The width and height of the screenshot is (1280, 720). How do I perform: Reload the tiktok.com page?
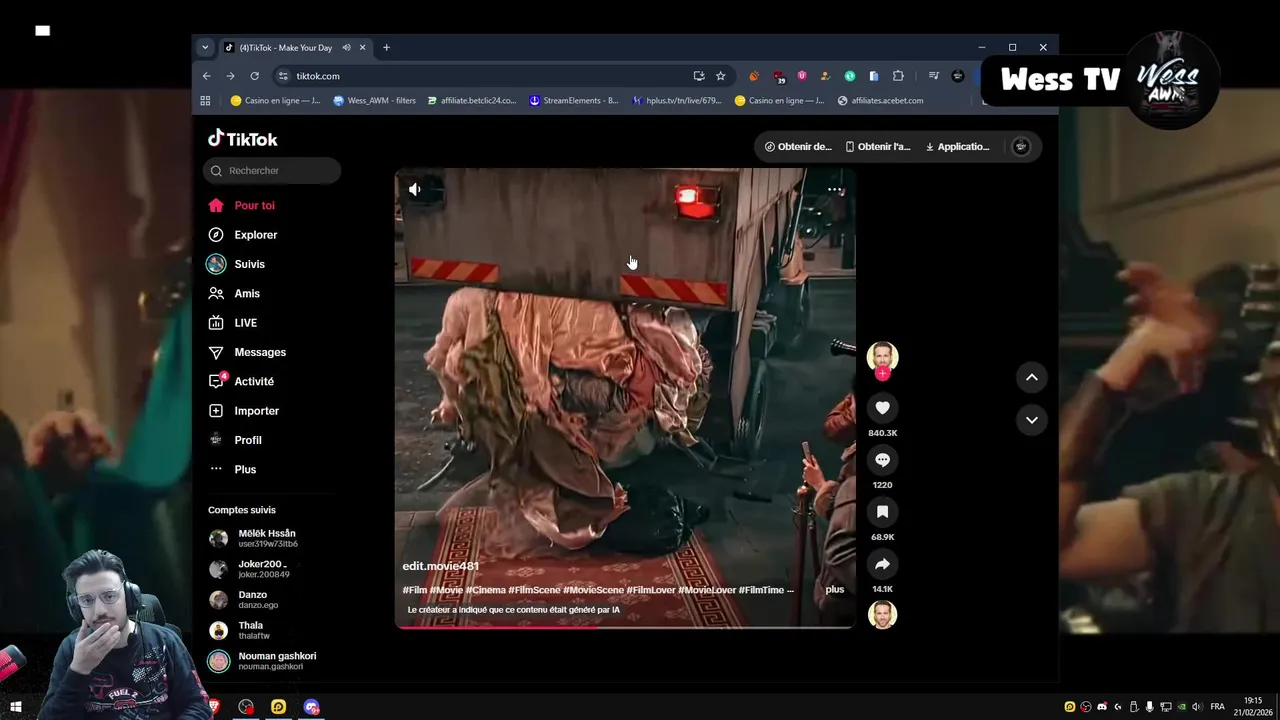pyautogui.click(x=254, y=76)
